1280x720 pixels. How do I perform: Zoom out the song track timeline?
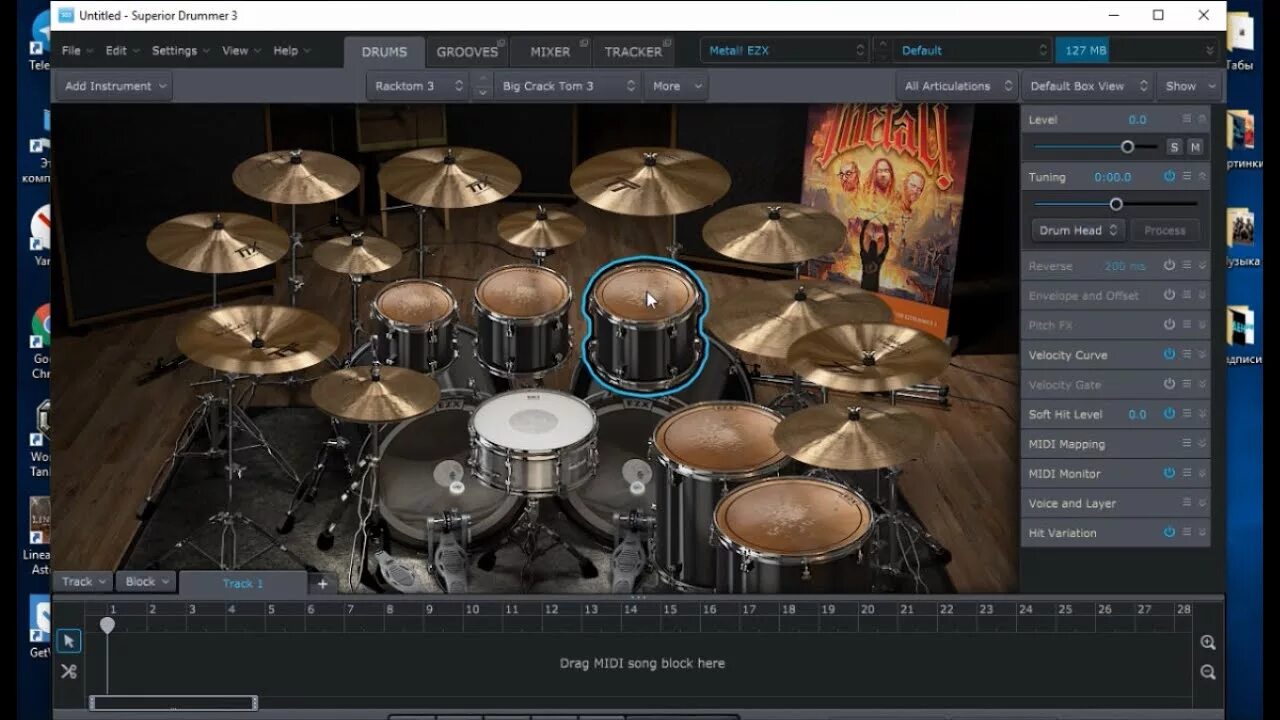tap(1208, 672)
